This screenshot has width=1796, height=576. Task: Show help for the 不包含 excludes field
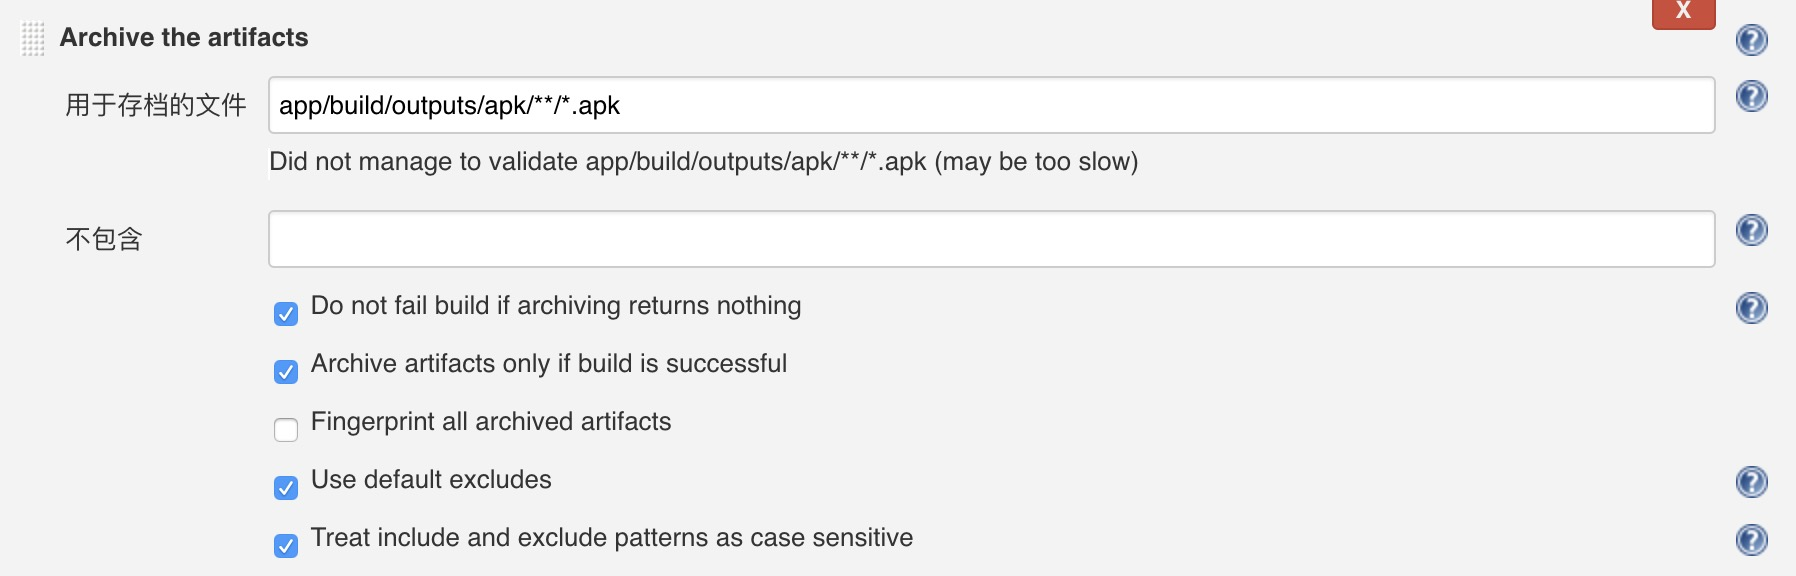pyautogui.click(x=1751, y=230)
